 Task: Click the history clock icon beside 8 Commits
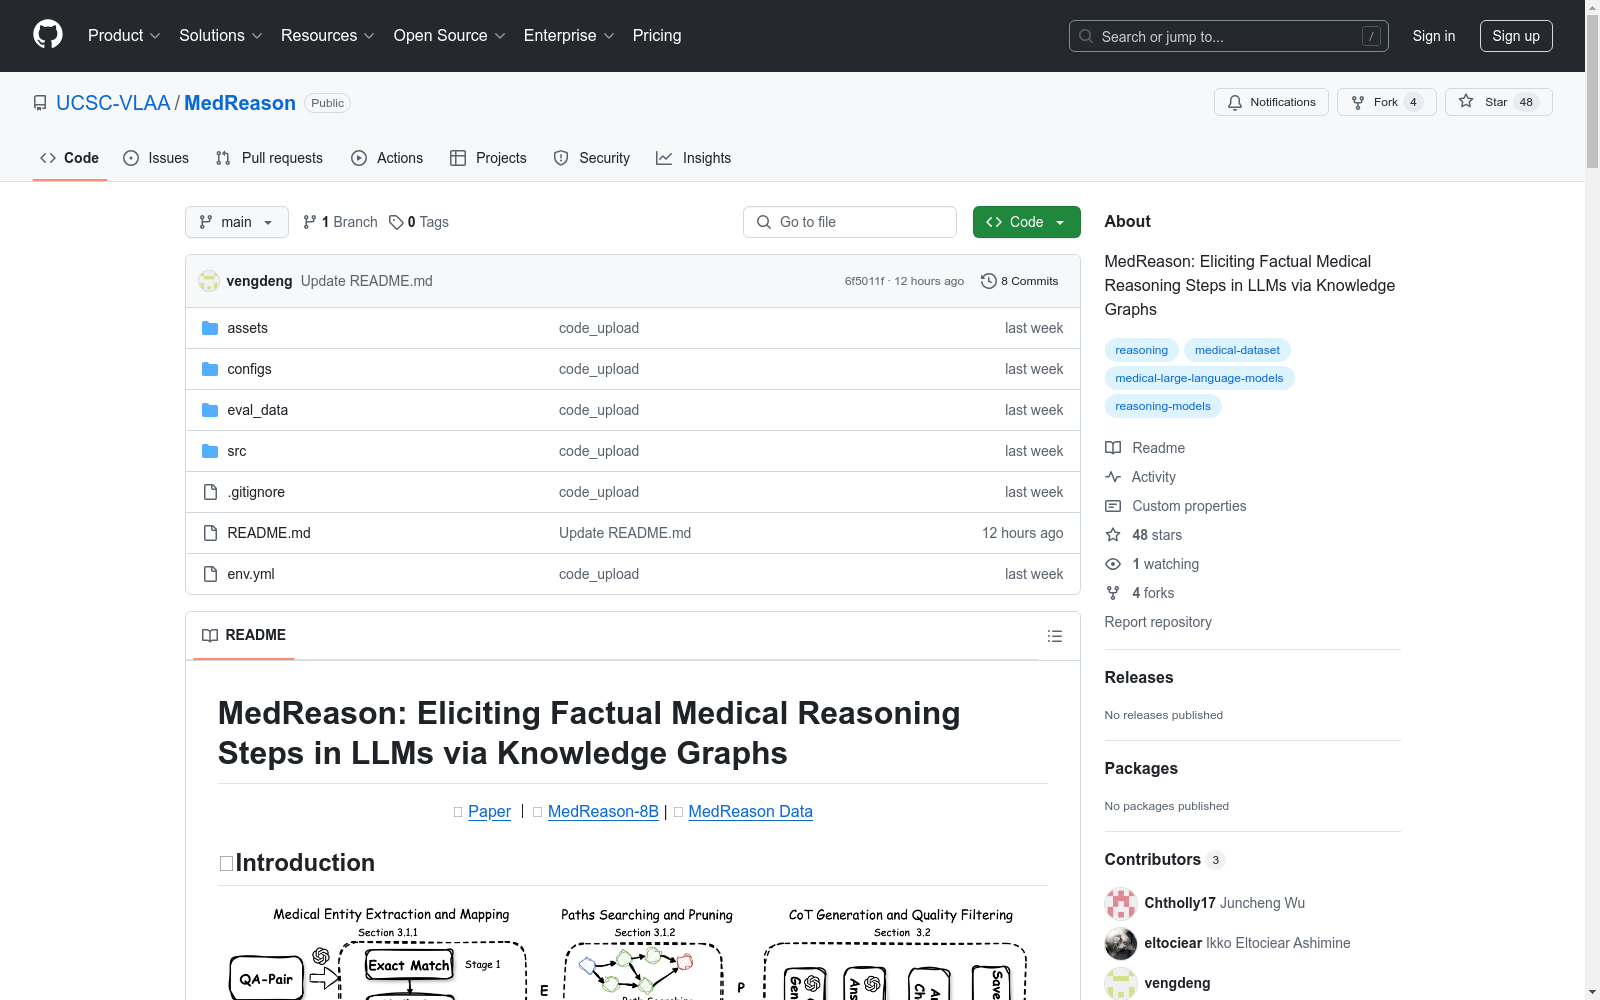(x=989, y=281)
